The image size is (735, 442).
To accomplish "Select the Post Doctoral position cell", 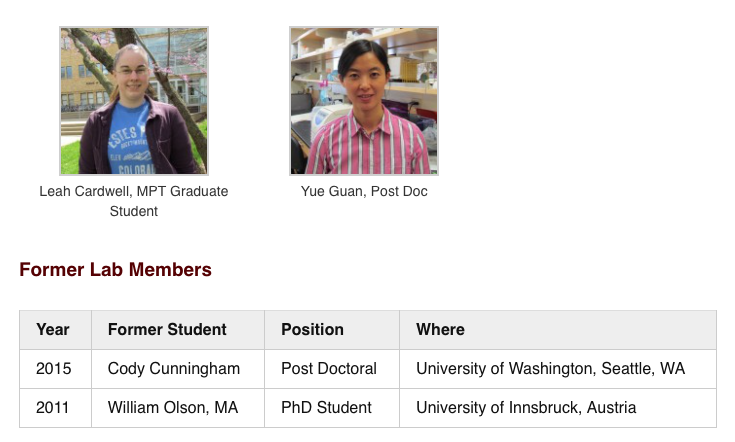I will coord(329,369).
